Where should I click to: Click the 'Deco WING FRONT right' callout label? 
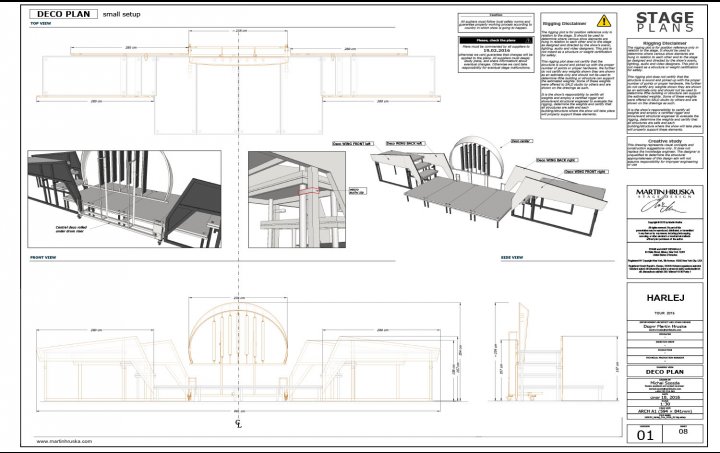point(585,172)
